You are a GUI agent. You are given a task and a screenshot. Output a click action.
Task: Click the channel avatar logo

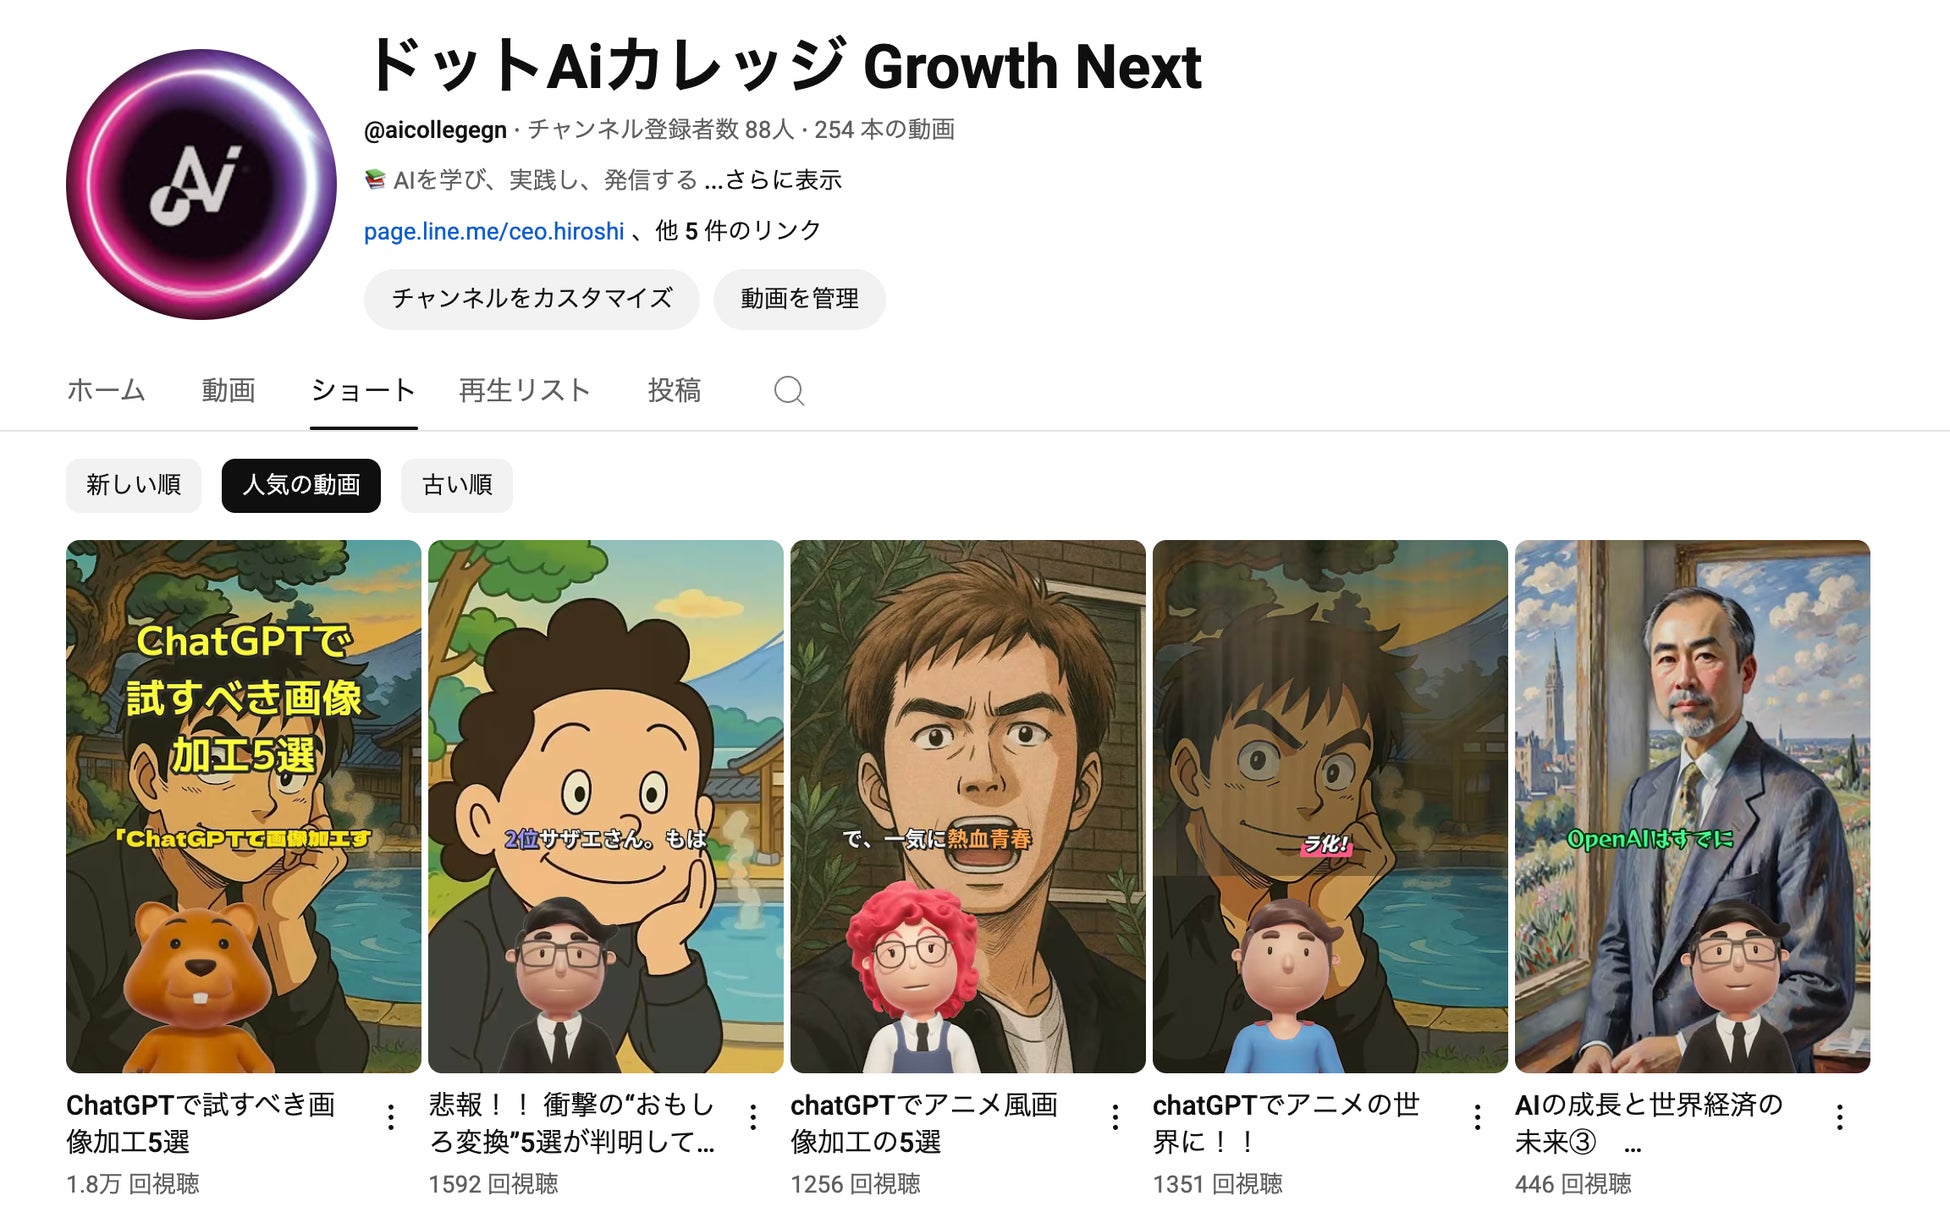click(201, 184)
